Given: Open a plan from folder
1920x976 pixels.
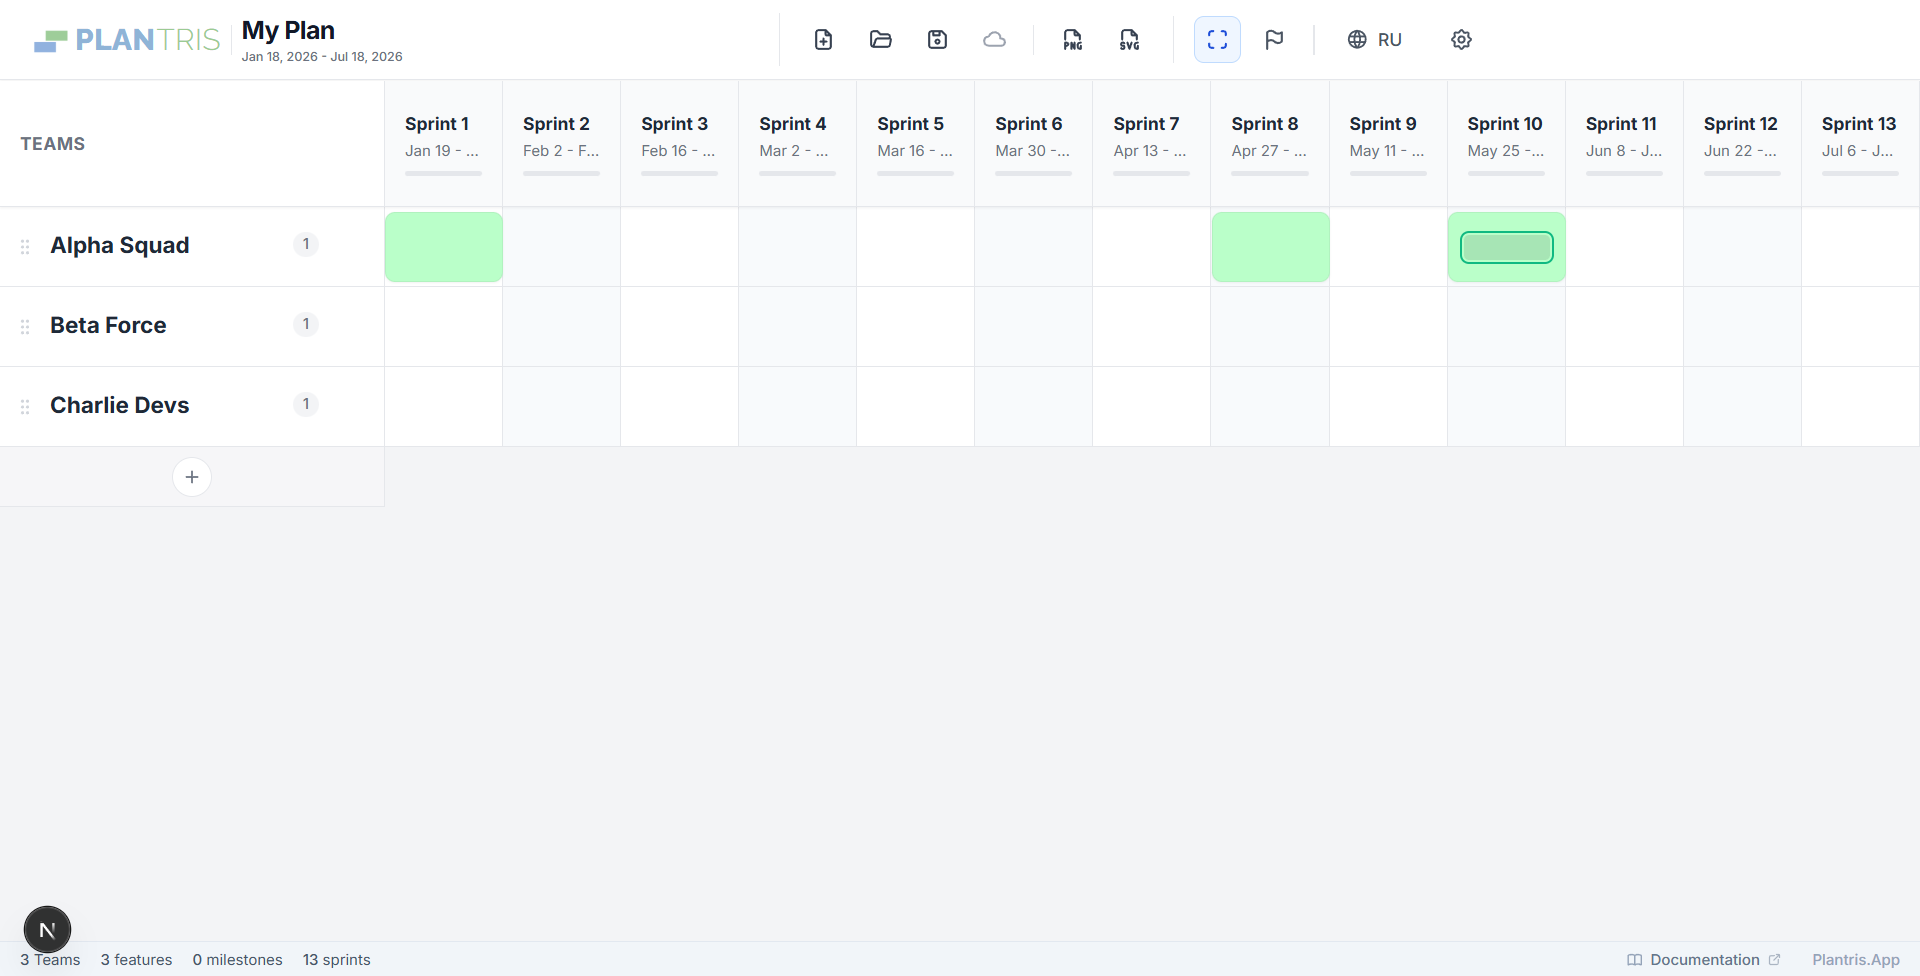Looking at the screenshot, I should coord(880,40).
